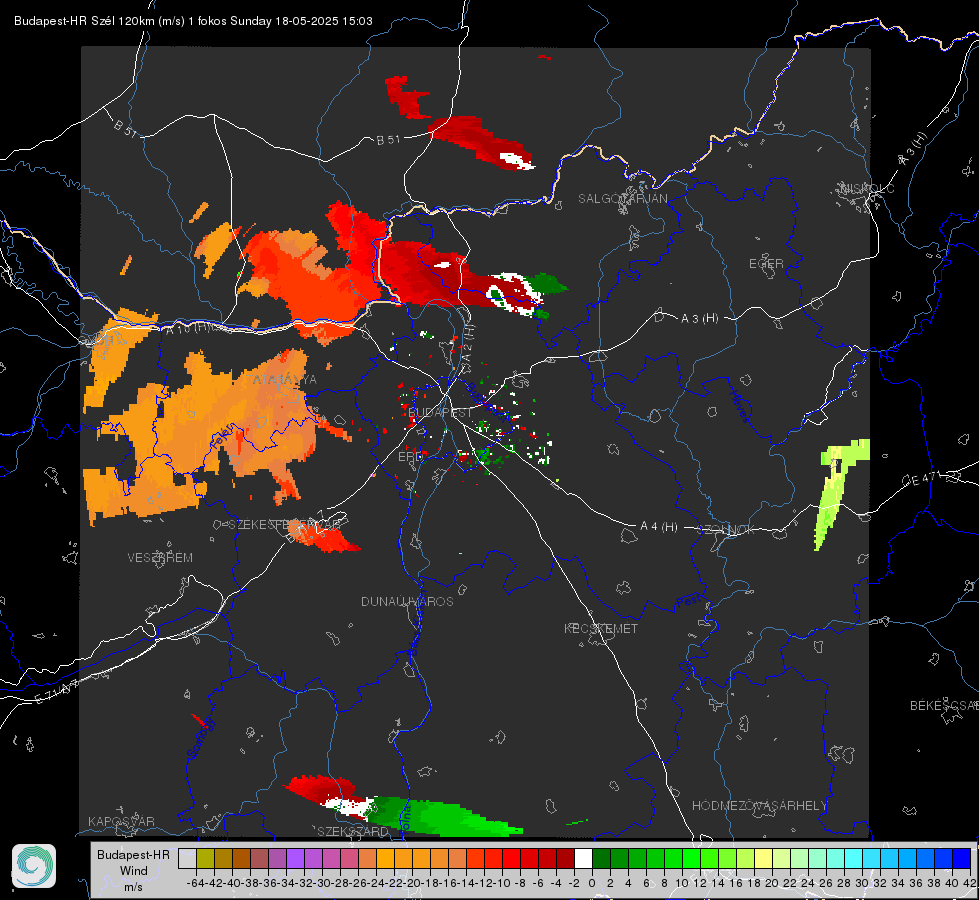The height and width of the screenshot is (900, 979).
Task: Click the swirl logo icon at bottom left
Action: coord(34,866)
